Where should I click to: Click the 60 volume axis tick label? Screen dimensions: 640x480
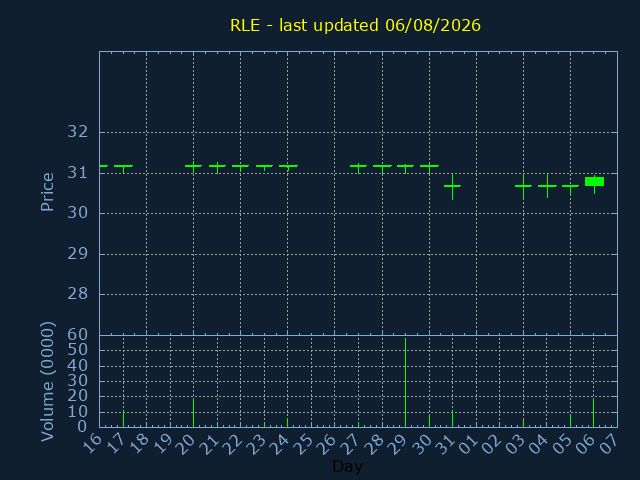[78, 335]
